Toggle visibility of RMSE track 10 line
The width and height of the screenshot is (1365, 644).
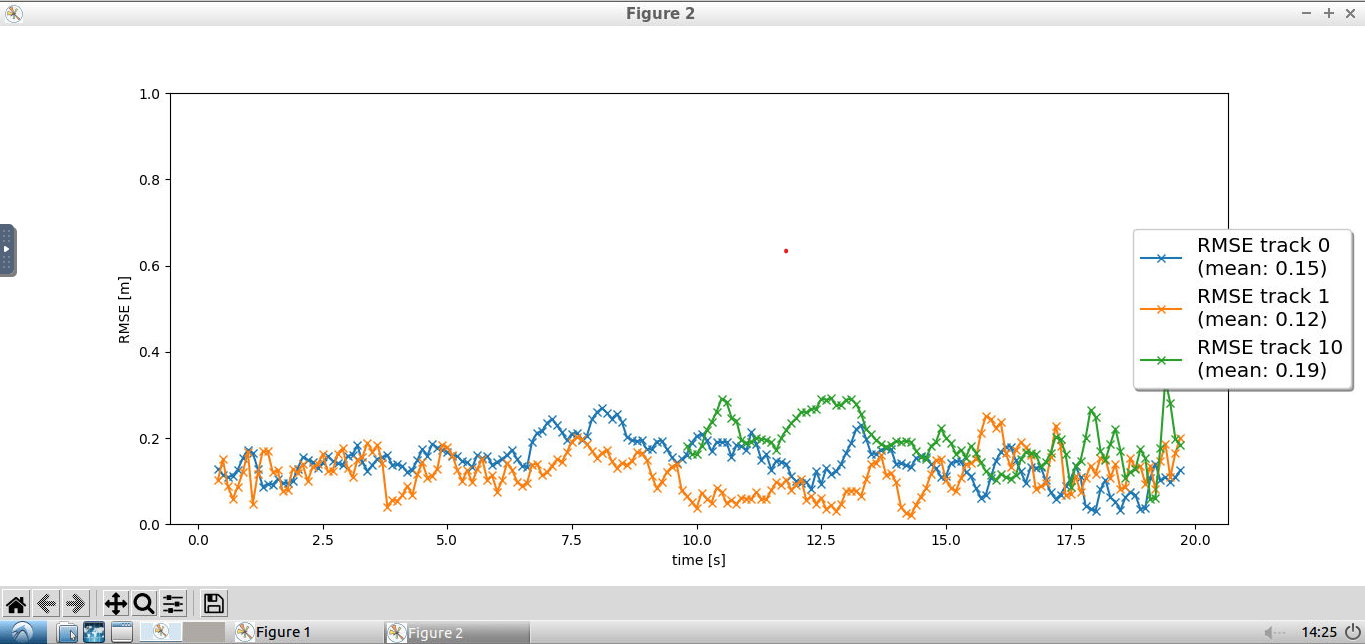(1163, 359)
